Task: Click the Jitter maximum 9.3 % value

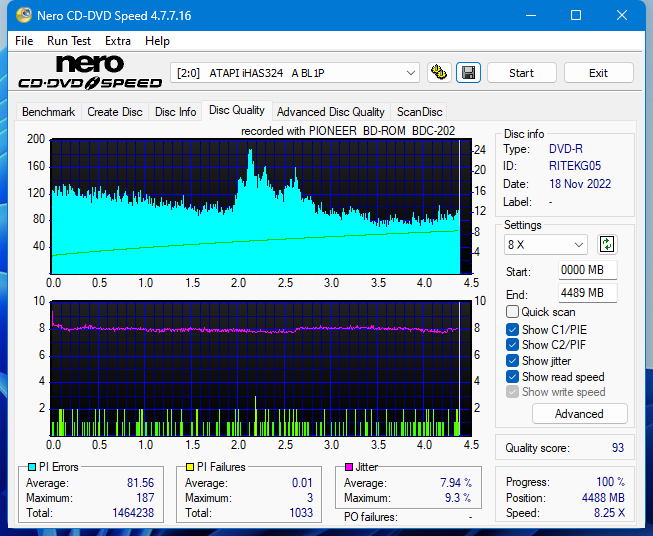Action: coord(458,498)
